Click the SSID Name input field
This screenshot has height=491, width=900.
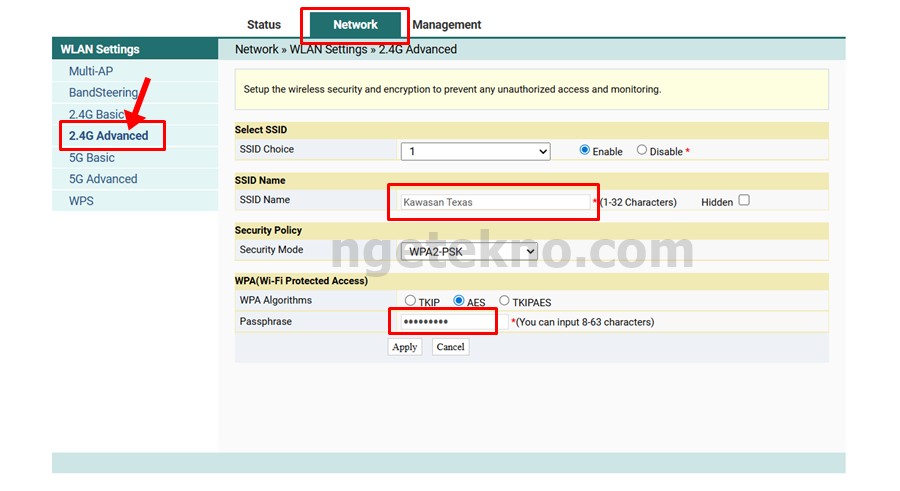pos(494,202)
